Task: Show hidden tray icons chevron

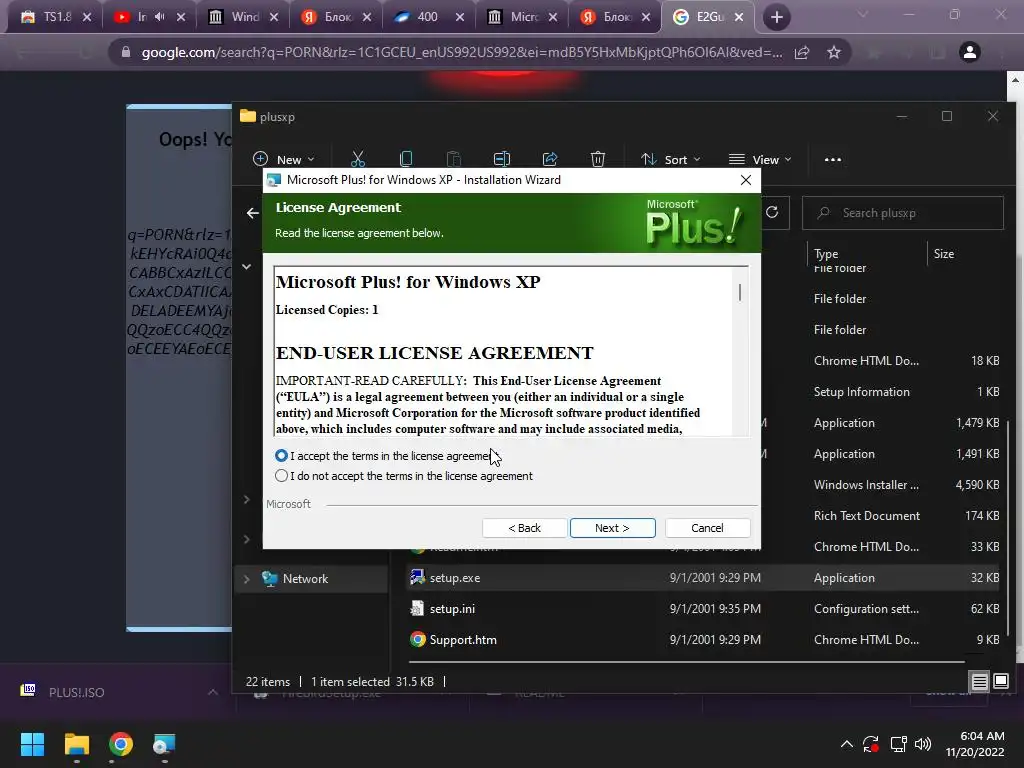Action: coord(846,744)
